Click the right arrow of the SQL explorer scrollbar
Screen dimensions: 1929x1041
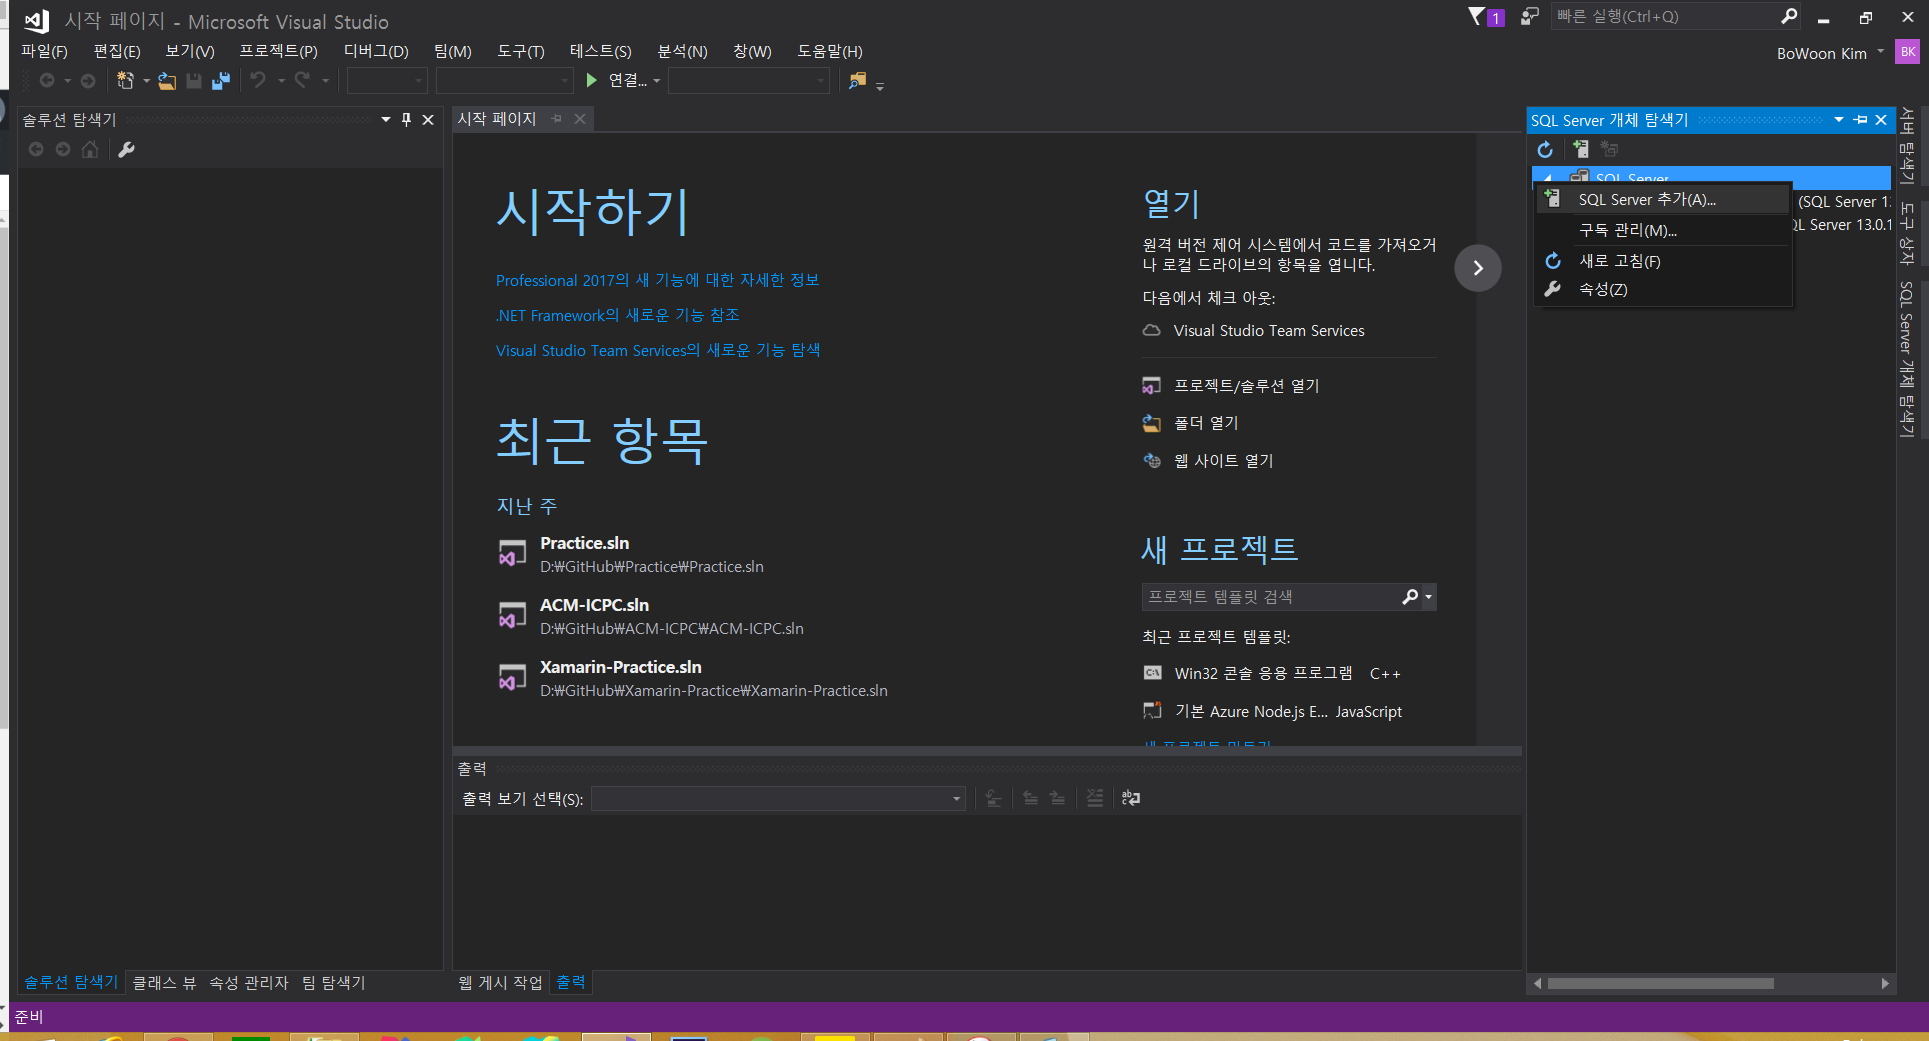(x=1885, y=983)
